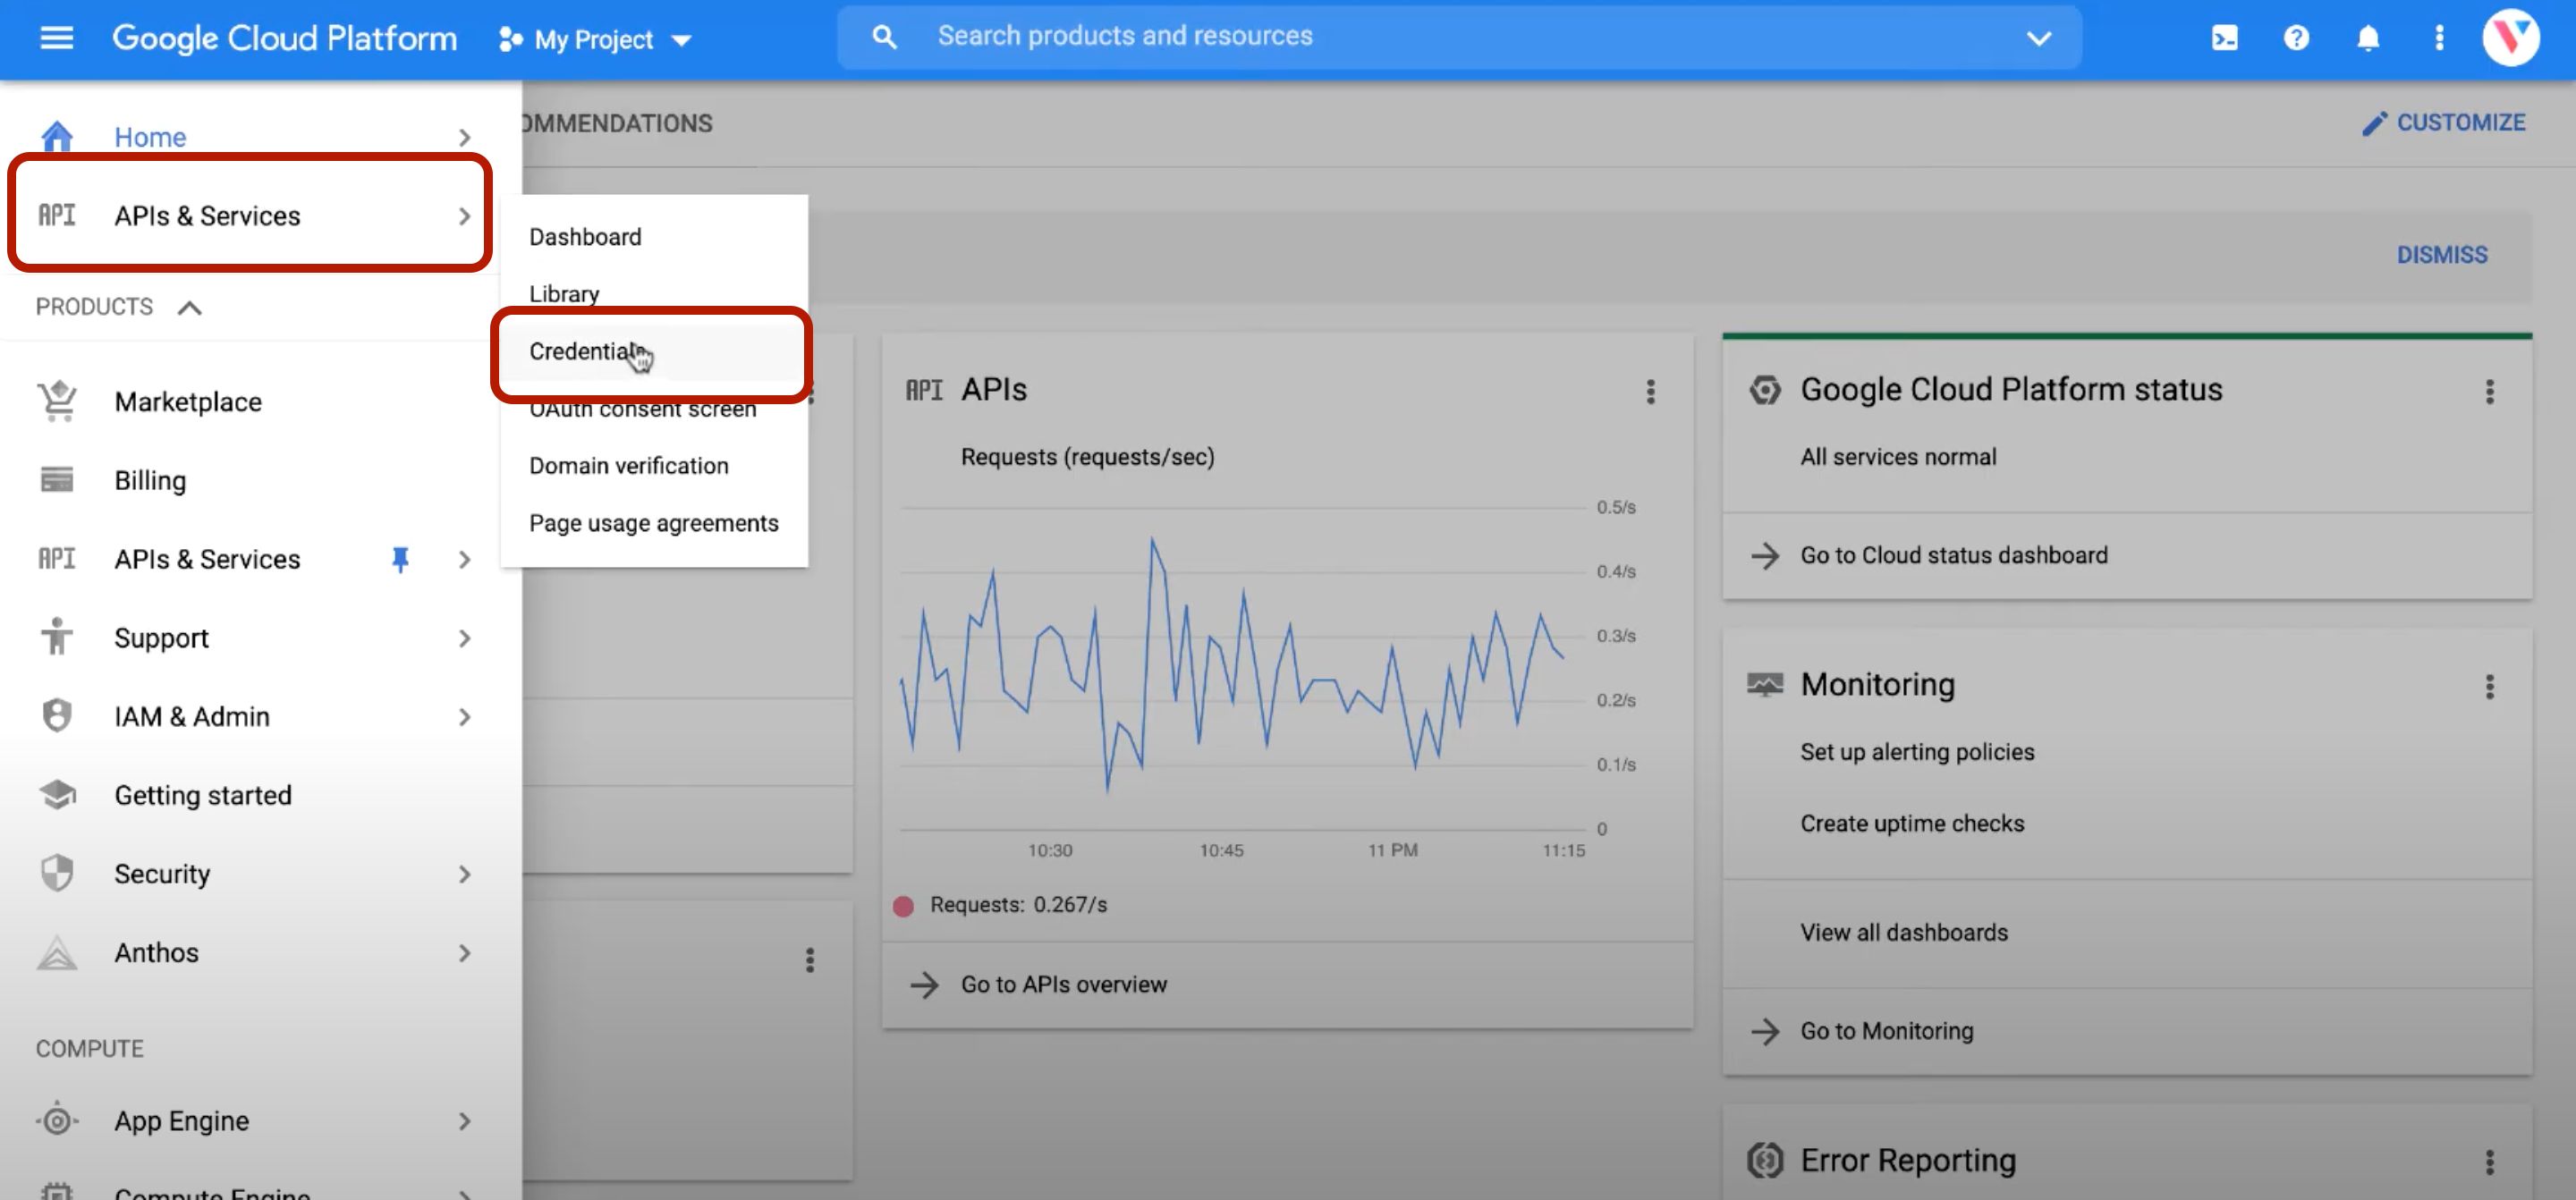Open the notifications bell
This screenshot has width=2576, height=1200.
2367,38
